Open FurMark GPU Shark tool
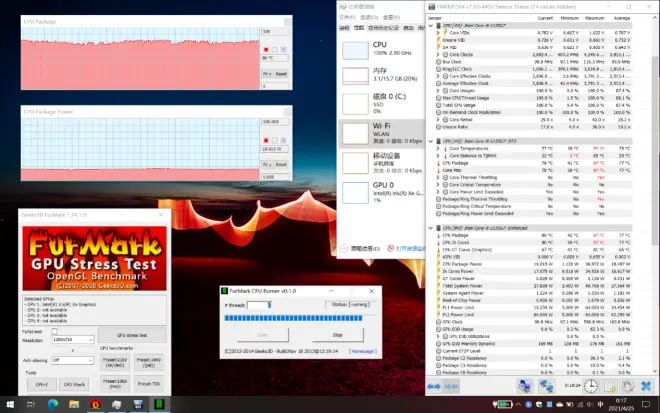 click(74, 384)
